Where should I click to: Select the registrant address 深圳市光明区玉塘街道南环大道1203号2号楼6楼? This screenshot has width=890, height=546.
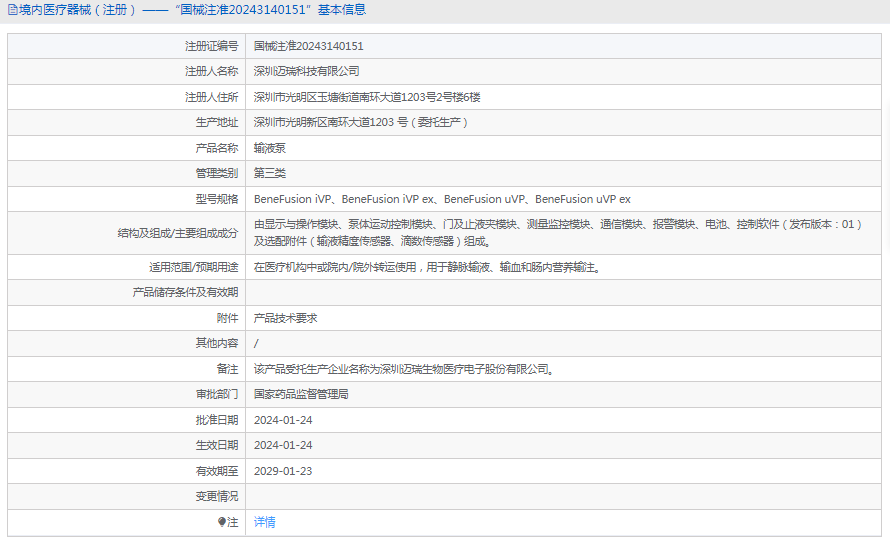pos(367,97)
